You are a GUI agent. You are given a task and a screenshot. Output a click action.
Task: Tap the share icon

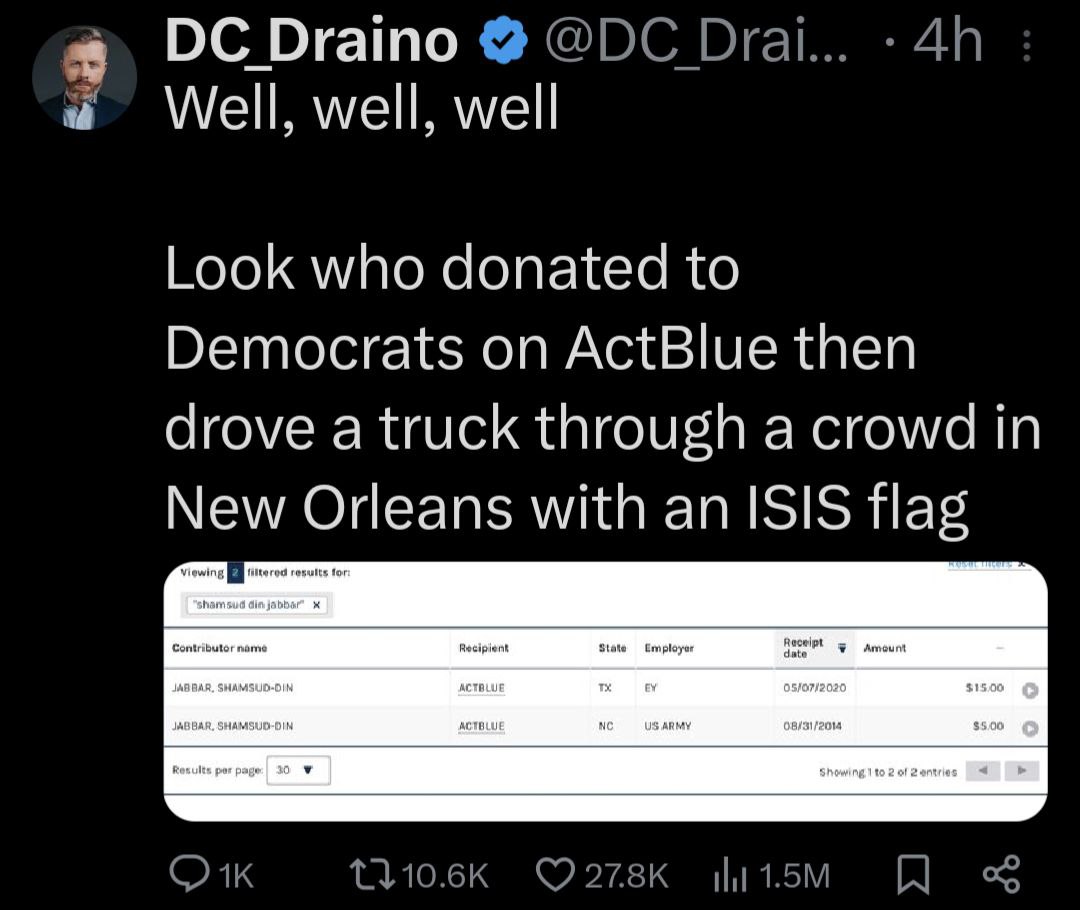coord(1001,874)
